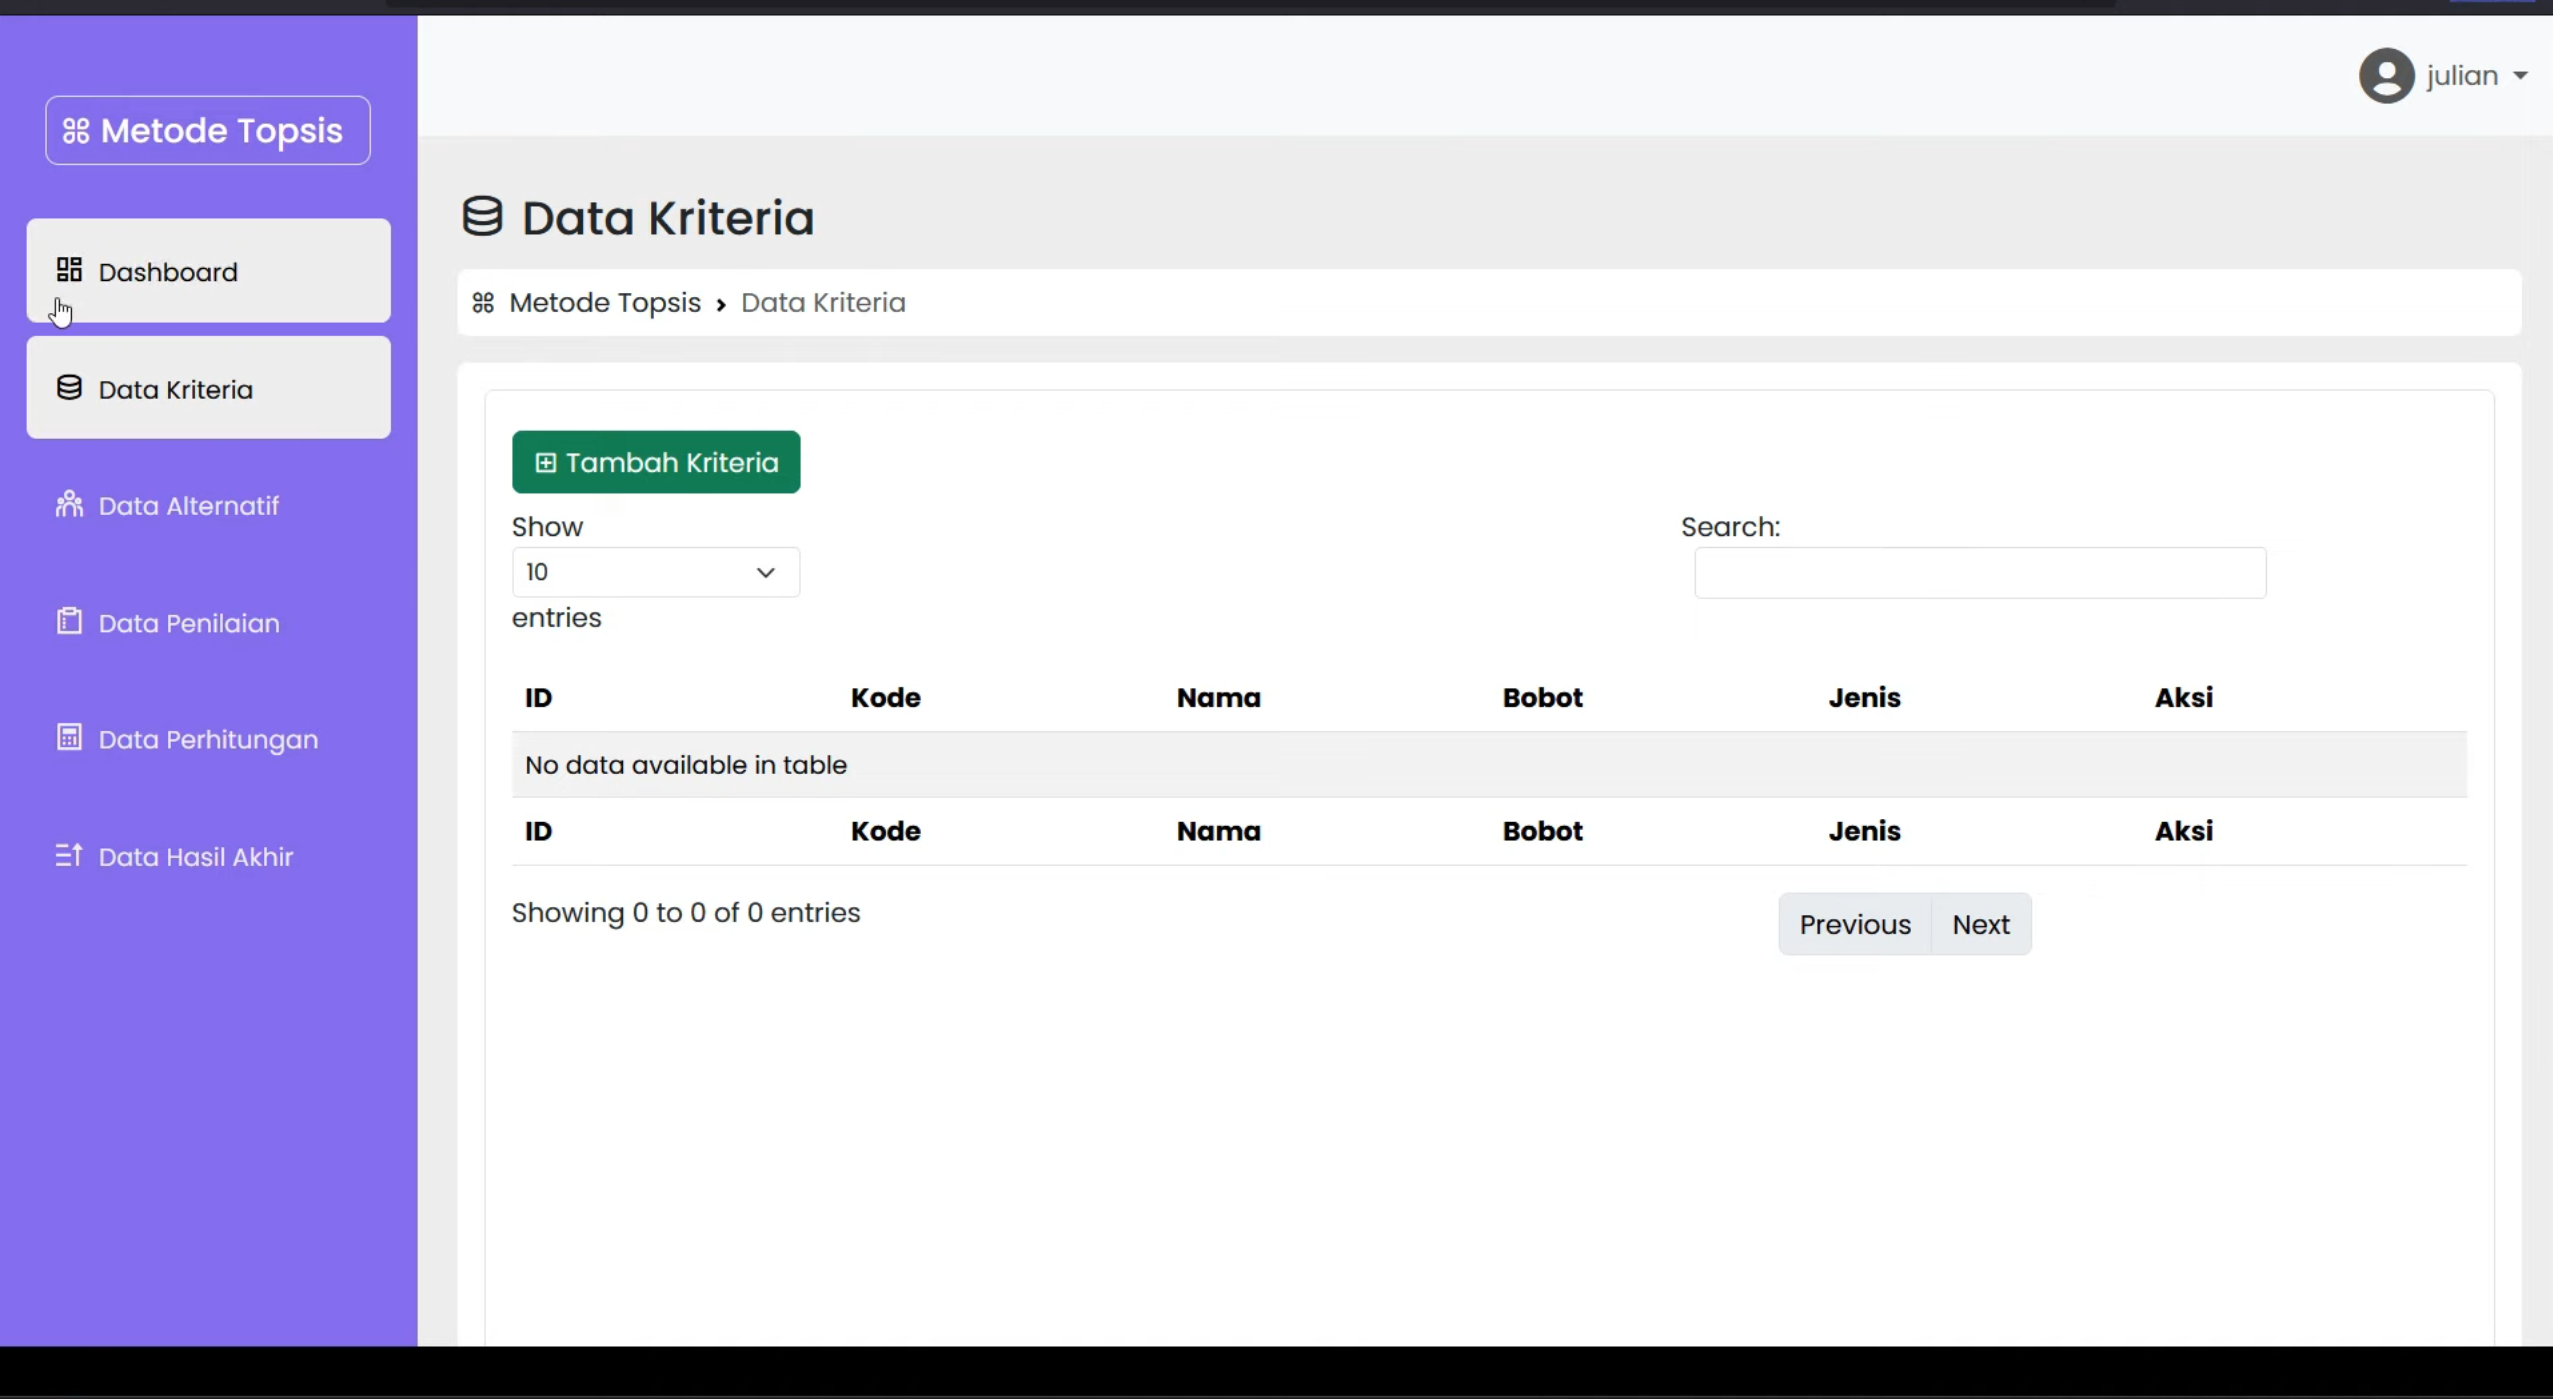Open Data Penilaian from sidebar

tap(208, 622)
